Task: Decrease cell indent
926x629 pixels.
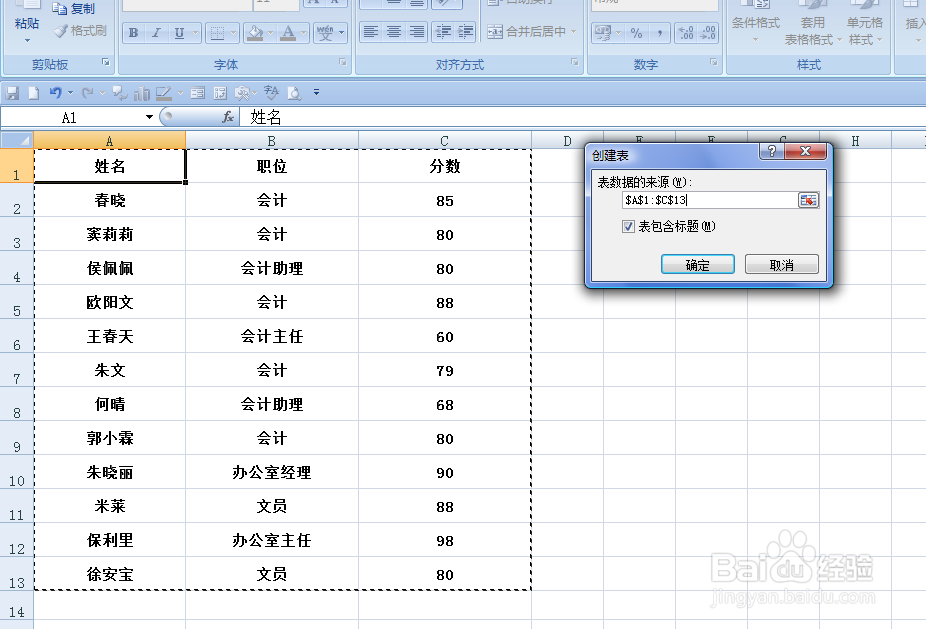Action: click(x=443, y=31)
